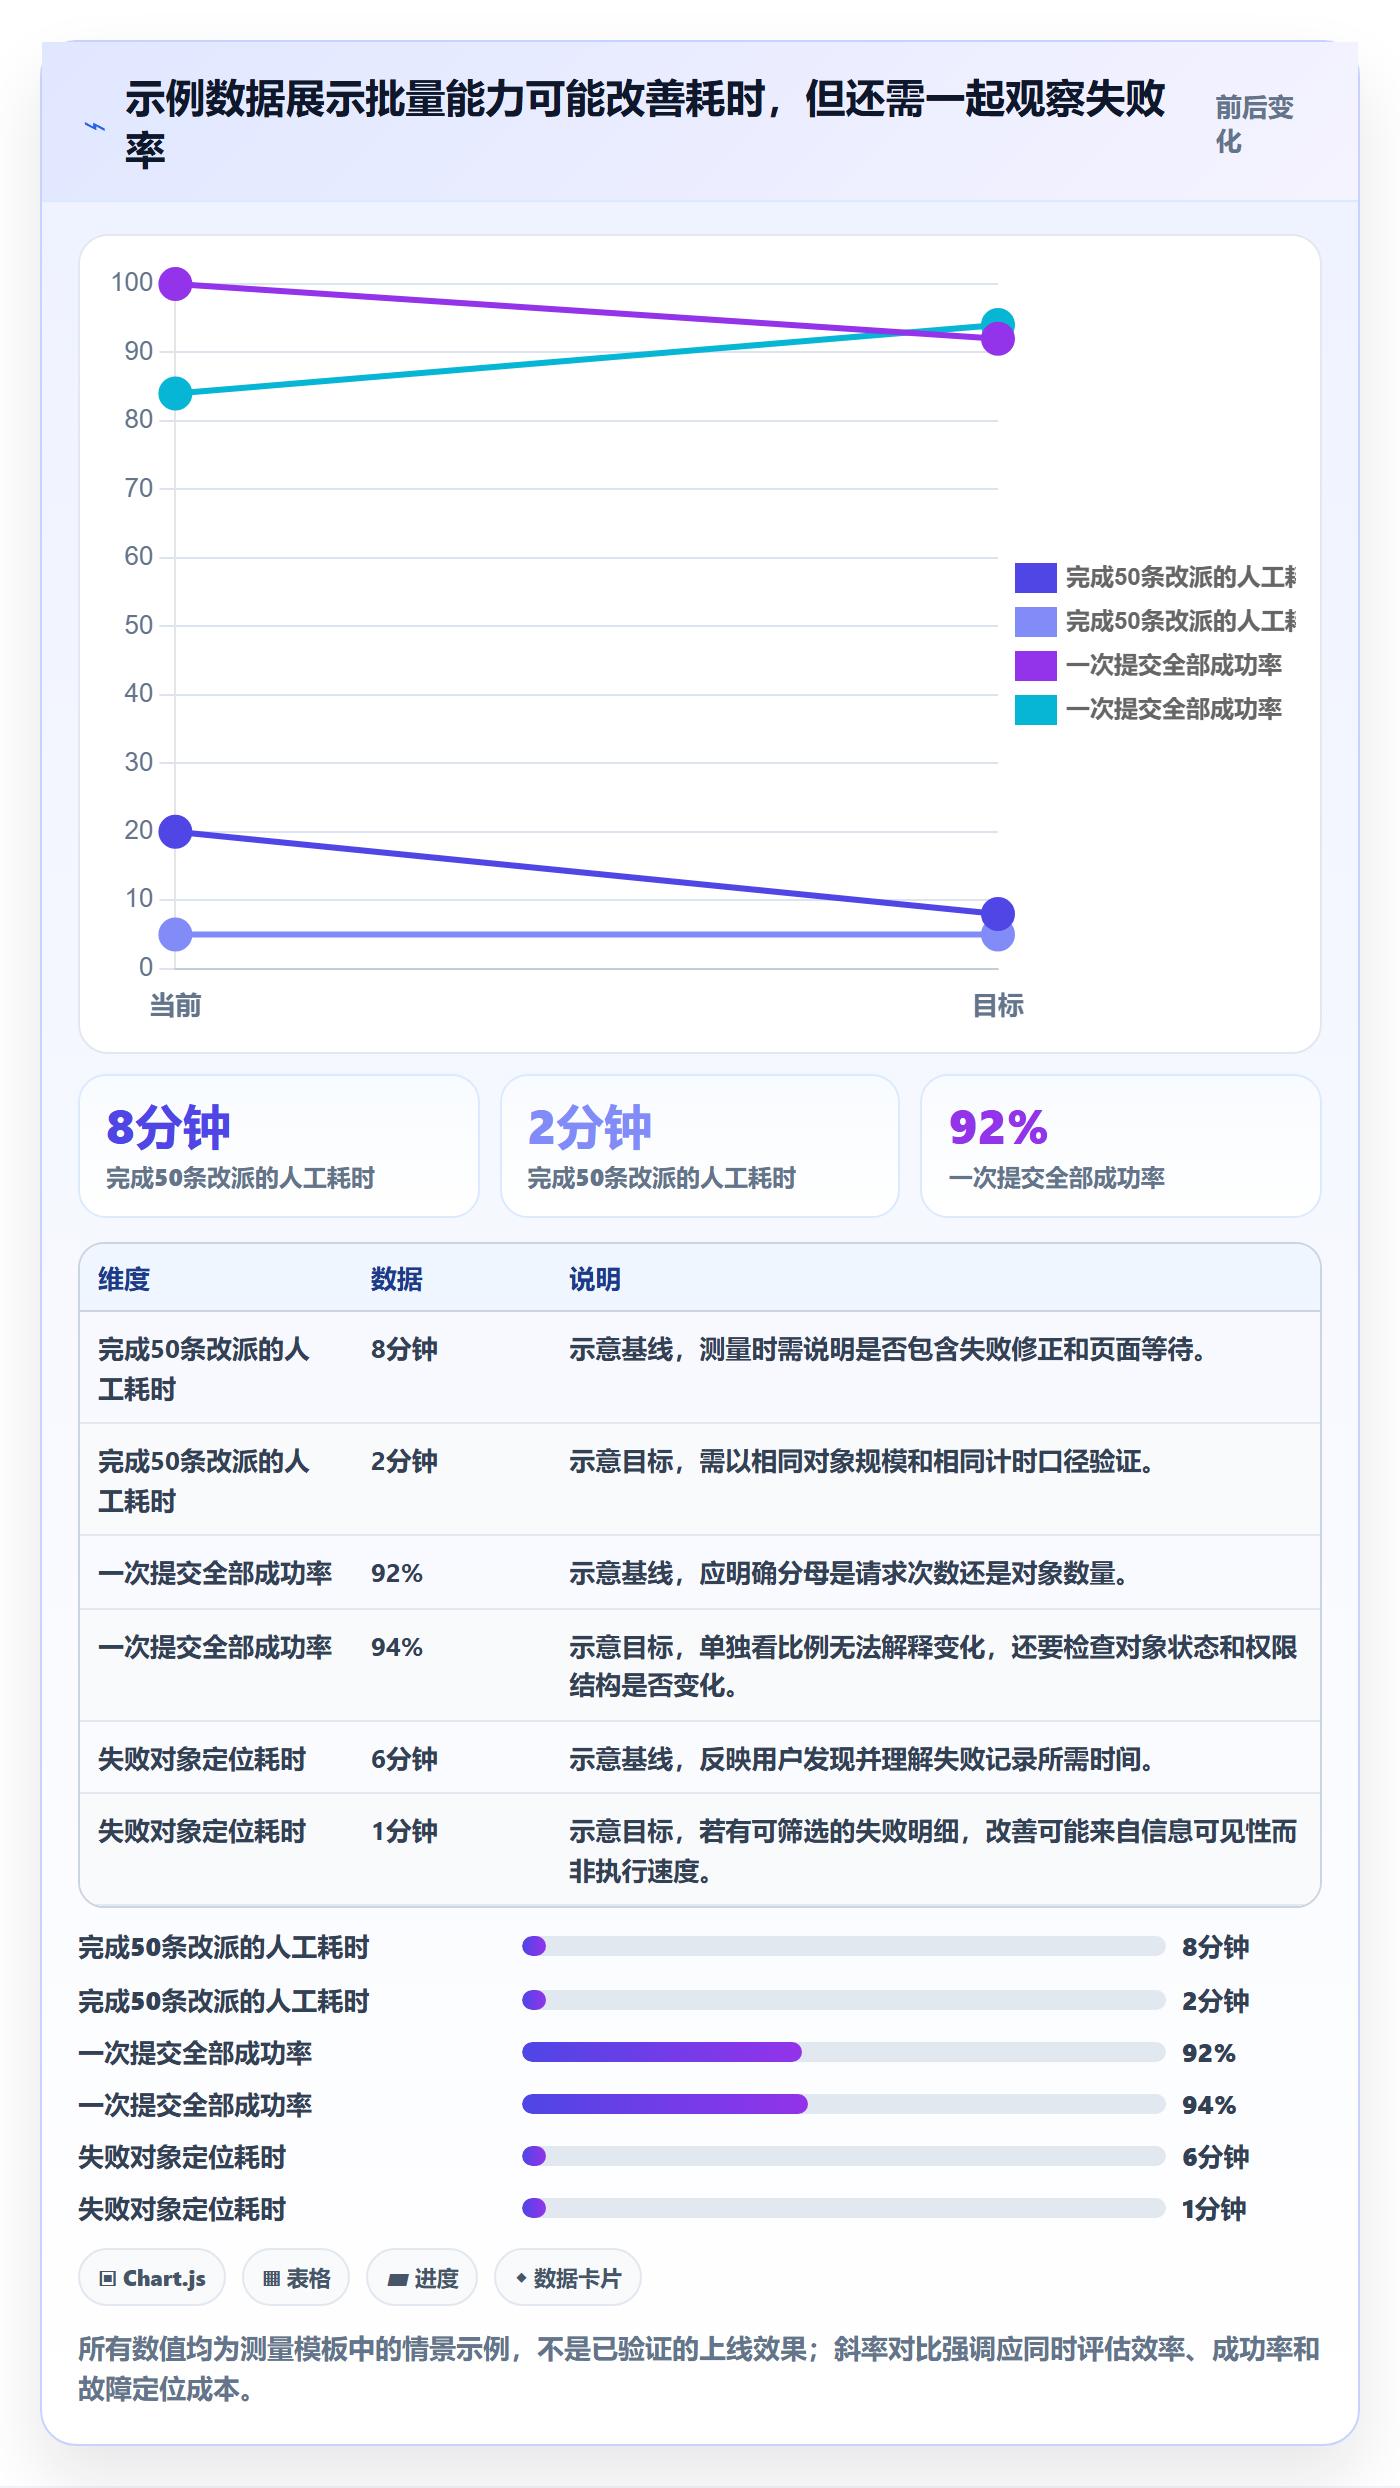Toggle the dark indigo legend swatch
The height and width of the screenshot is (2488, 1400).
tap(1035, 577)
